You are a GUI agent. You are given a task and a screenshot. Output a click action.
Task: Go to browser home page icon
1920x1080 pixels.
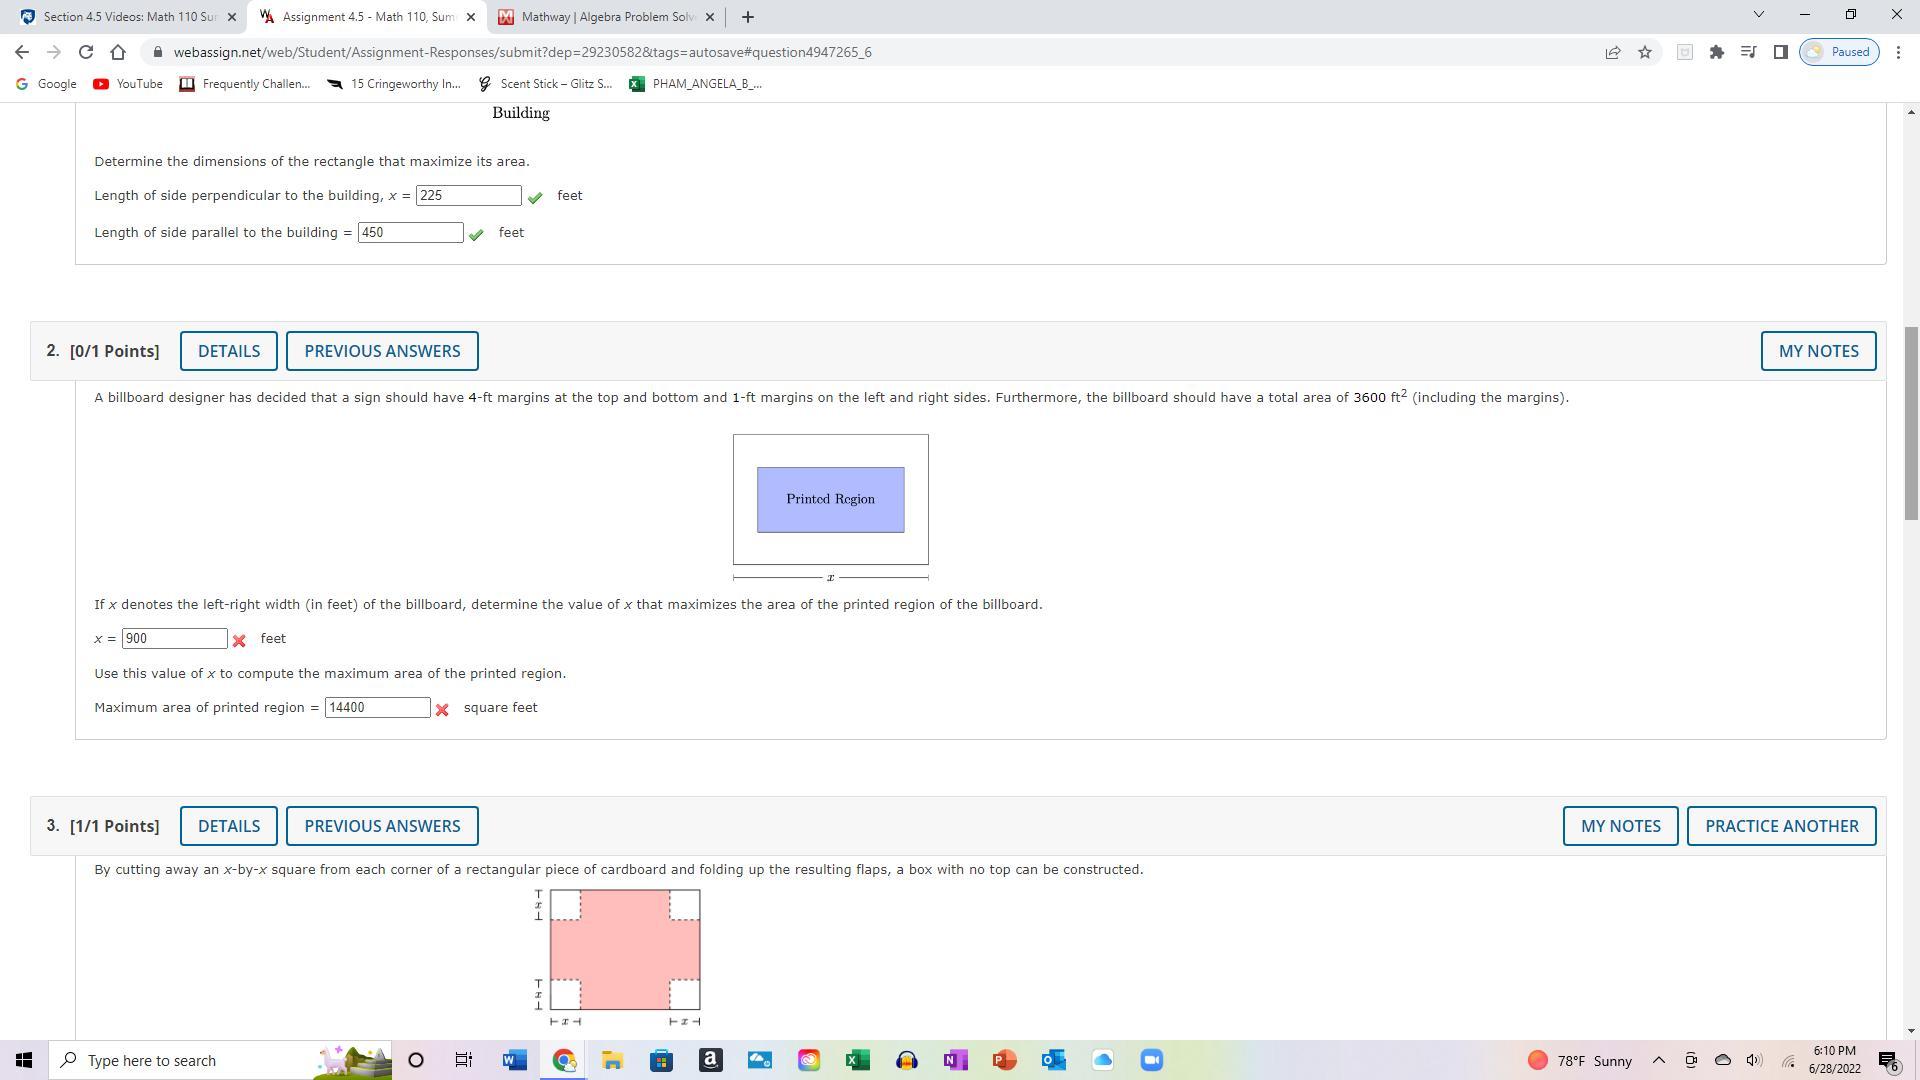118,52
